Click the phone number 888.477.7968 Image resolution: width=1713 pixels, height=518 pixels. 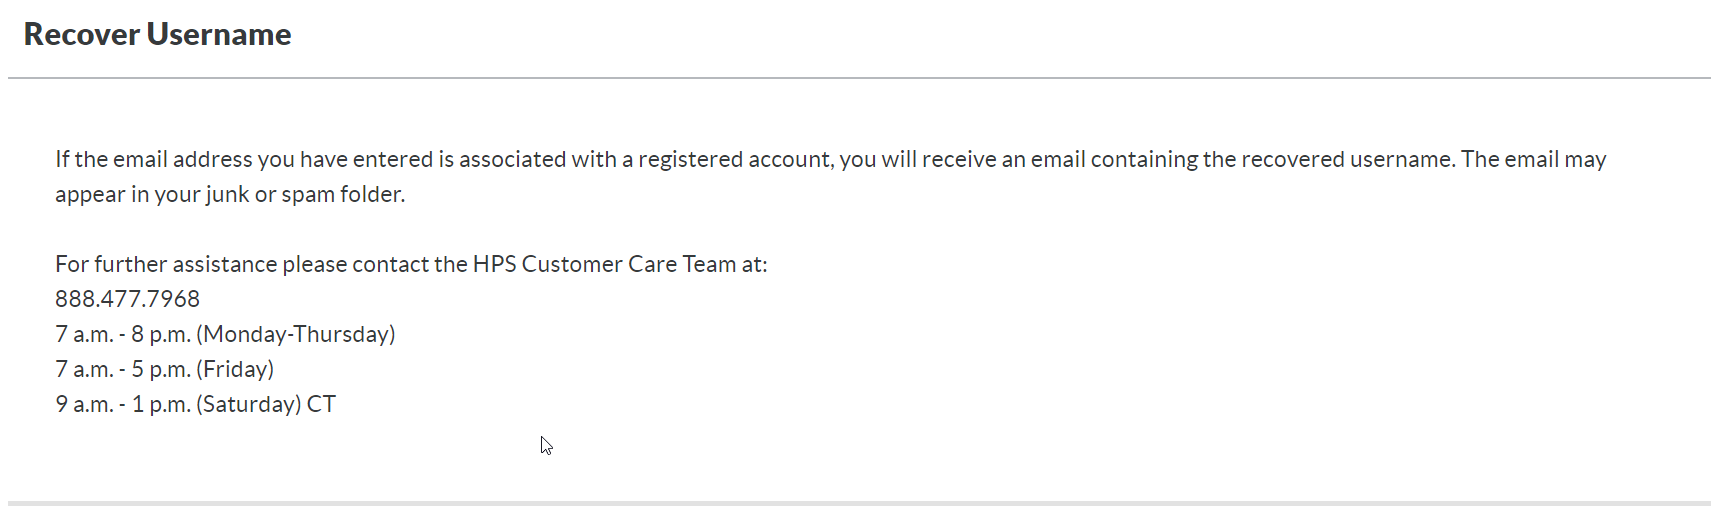pos(127,299)
